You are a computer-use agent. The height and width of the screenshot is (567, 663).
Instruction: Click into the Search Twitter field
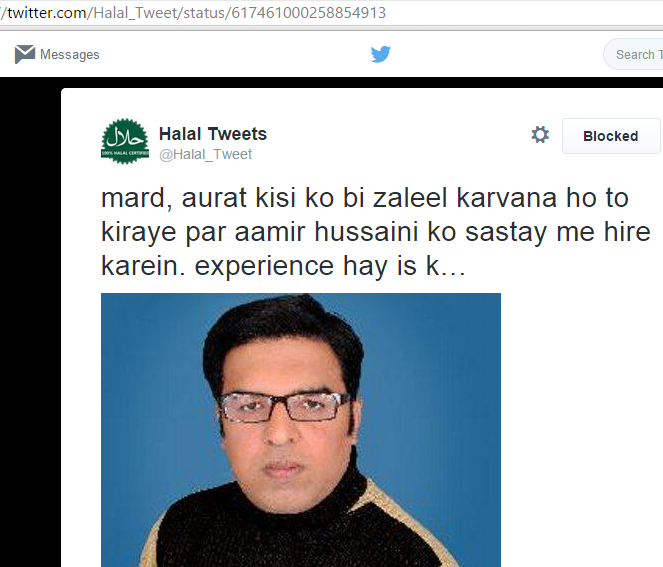click(633, 54)
